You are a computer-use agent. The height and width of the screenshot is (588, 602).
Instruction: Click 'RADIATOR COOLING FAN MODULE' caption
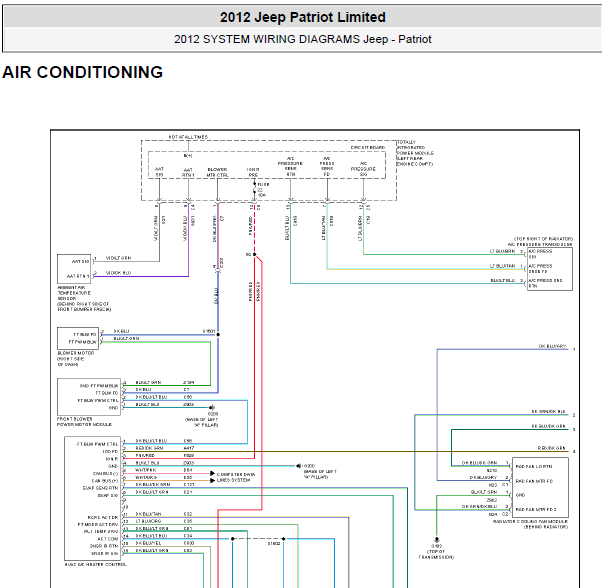(x=530, y=522)
